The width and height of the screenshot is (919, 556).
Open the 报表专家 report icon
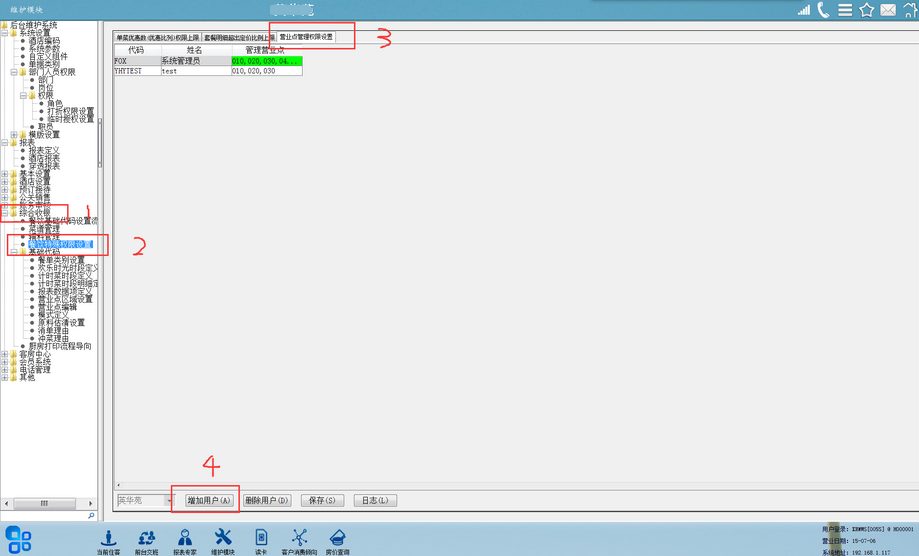pos(184,538)
